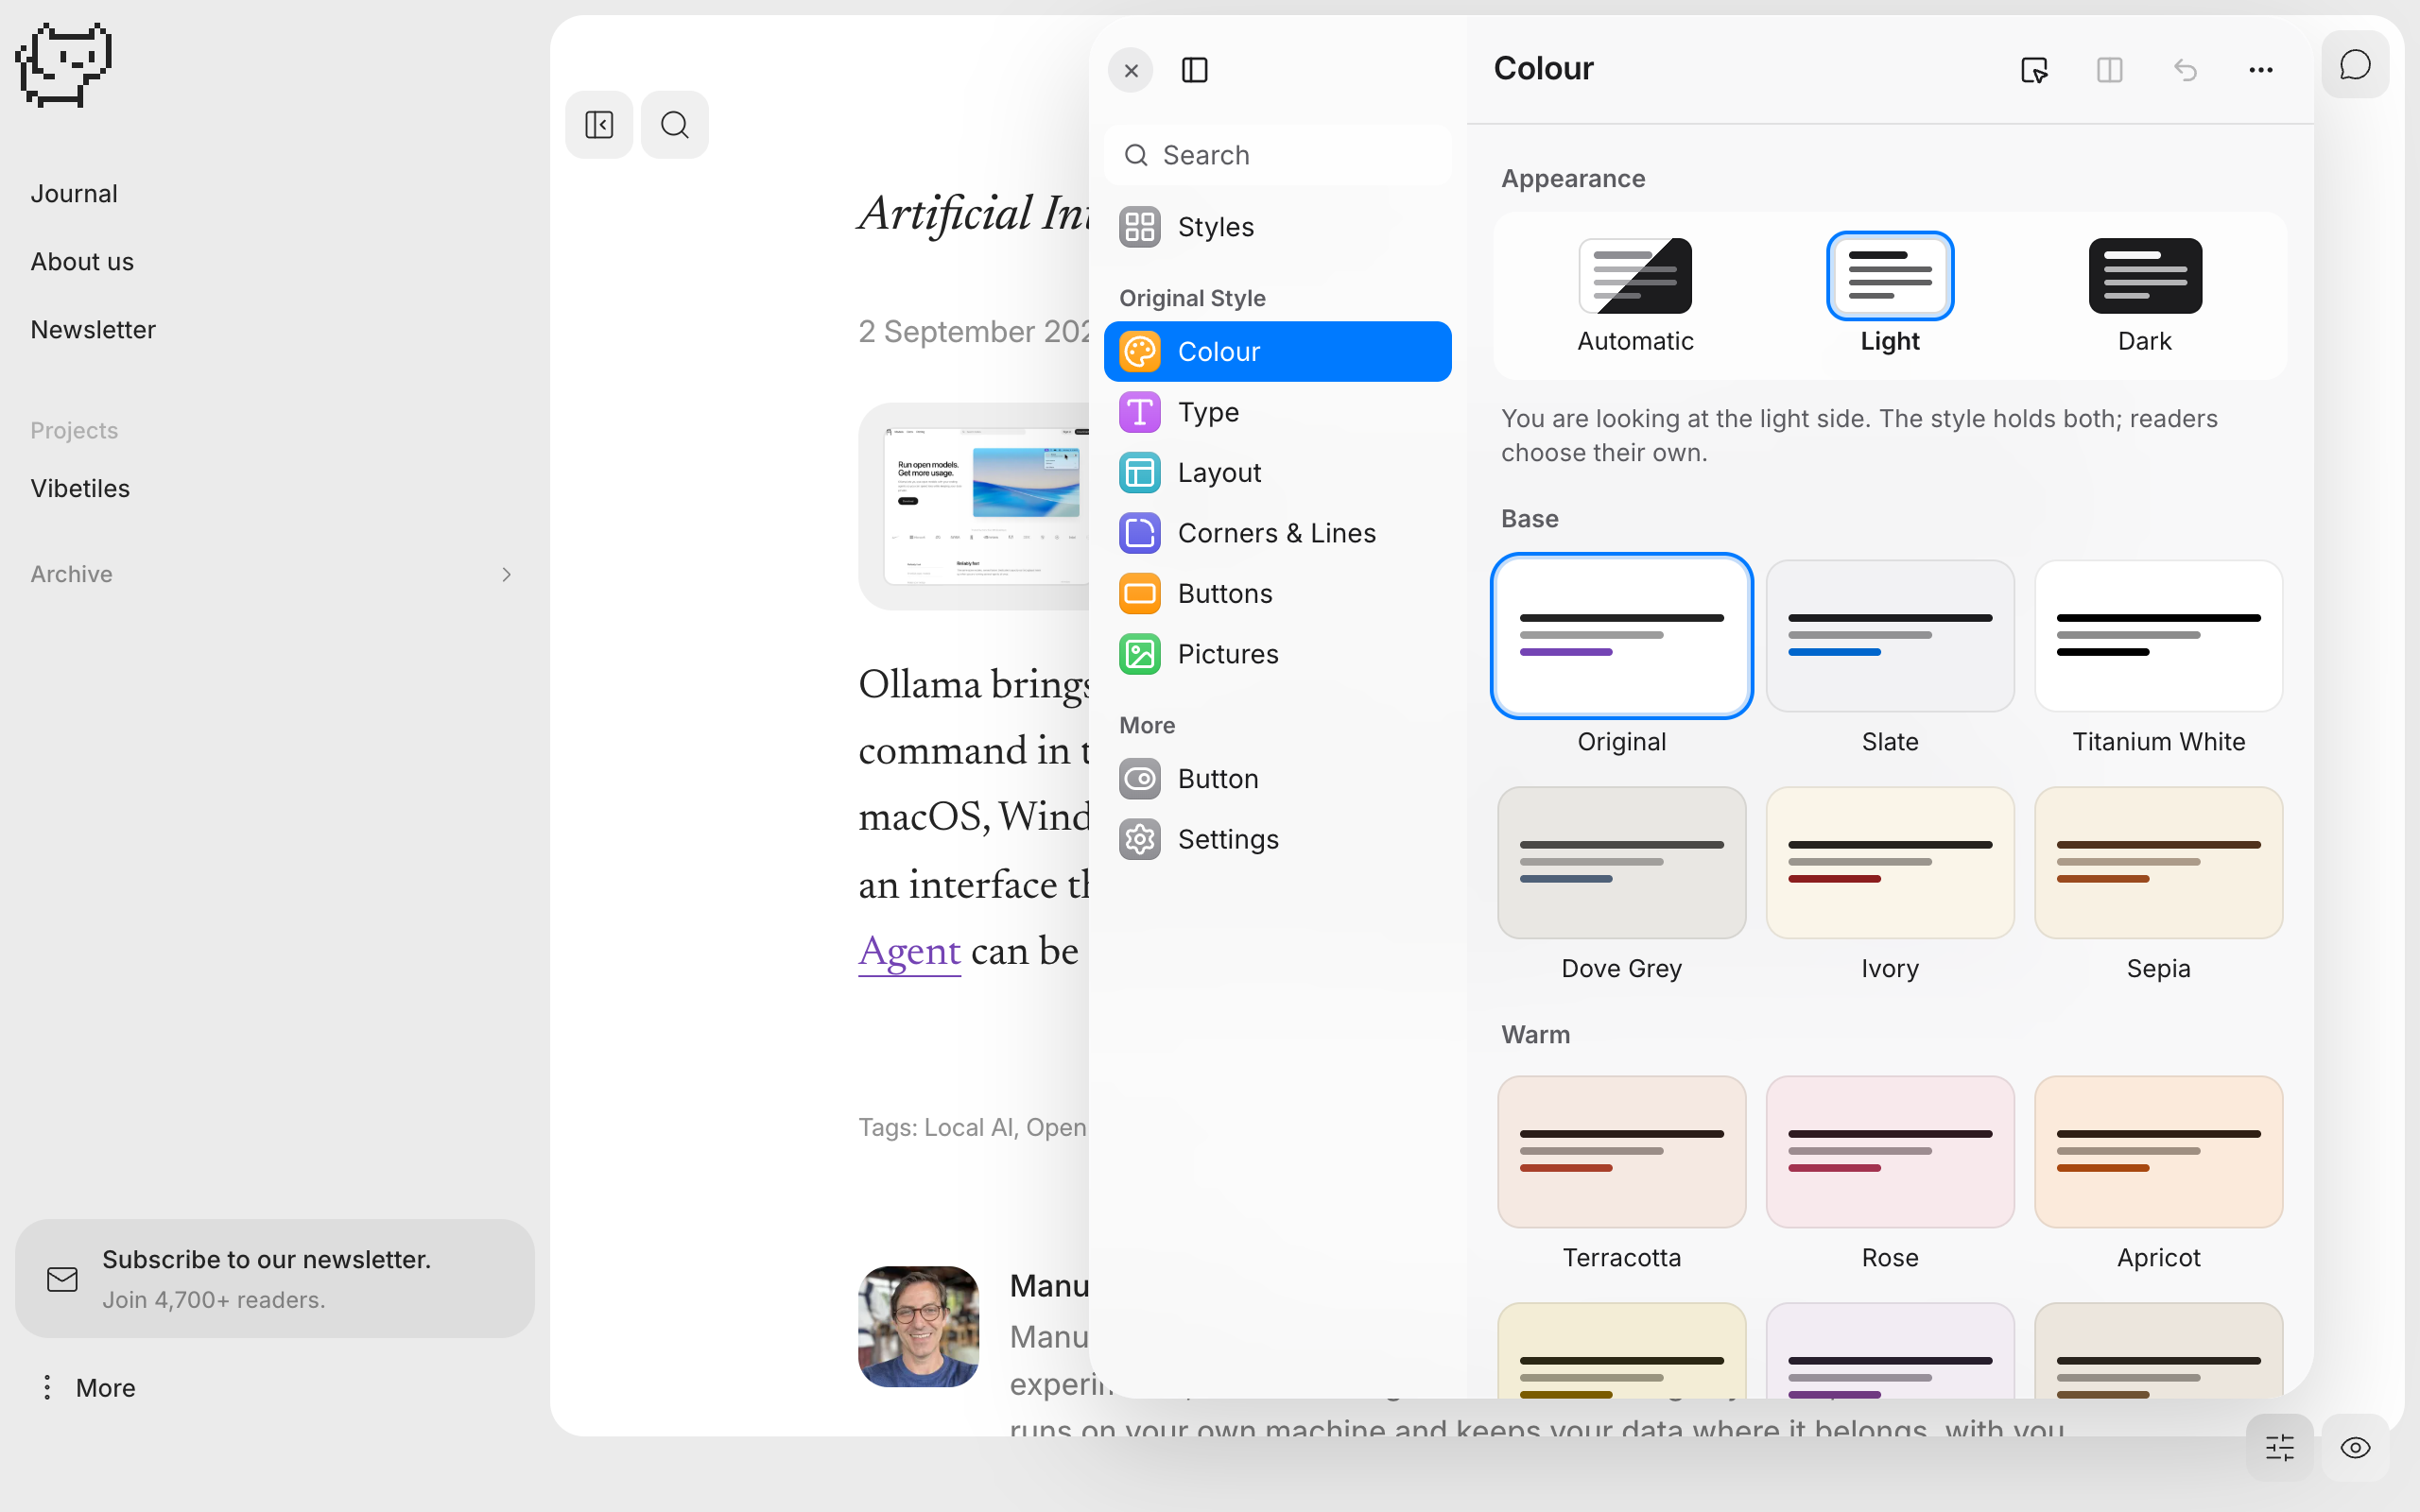The image size is (2420, 1512).
Task: Click Subscribe to our newsletter button
Action: coord(275,1278)
